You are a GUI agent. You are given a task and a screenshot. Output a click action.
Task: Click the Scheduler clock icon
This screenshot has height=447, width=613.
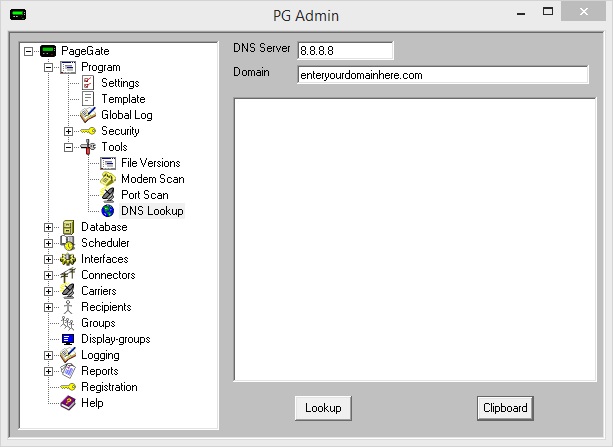pyautogui.click(x=68, y=243)
